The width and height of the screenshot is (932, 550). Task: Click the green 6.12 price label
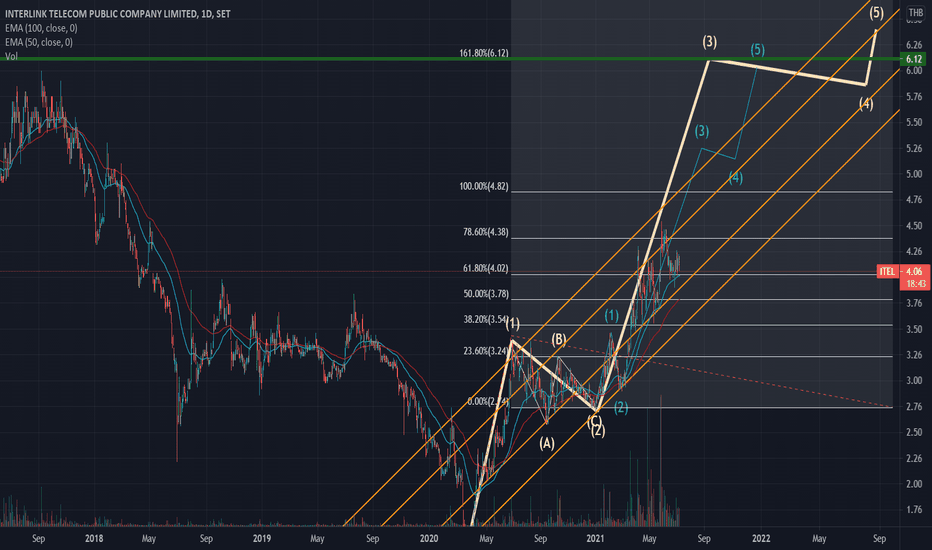point(914,59)
